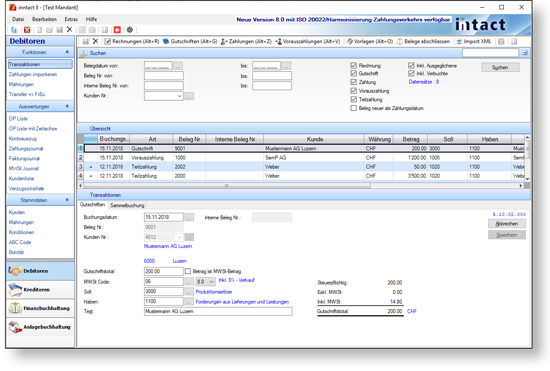Open date picker next to Belegdatum von

[178, 66]
